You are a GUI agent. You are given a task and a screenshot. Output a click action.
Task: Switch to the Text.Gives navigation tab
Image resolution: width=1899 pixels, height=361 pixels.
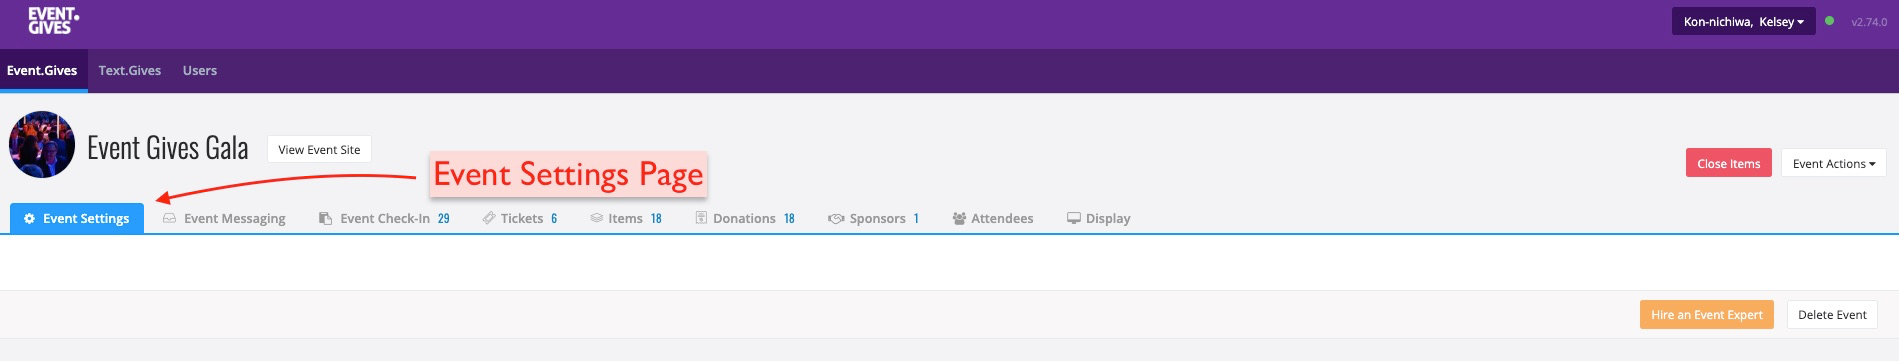pyautogui.click(x=130, y=71)
